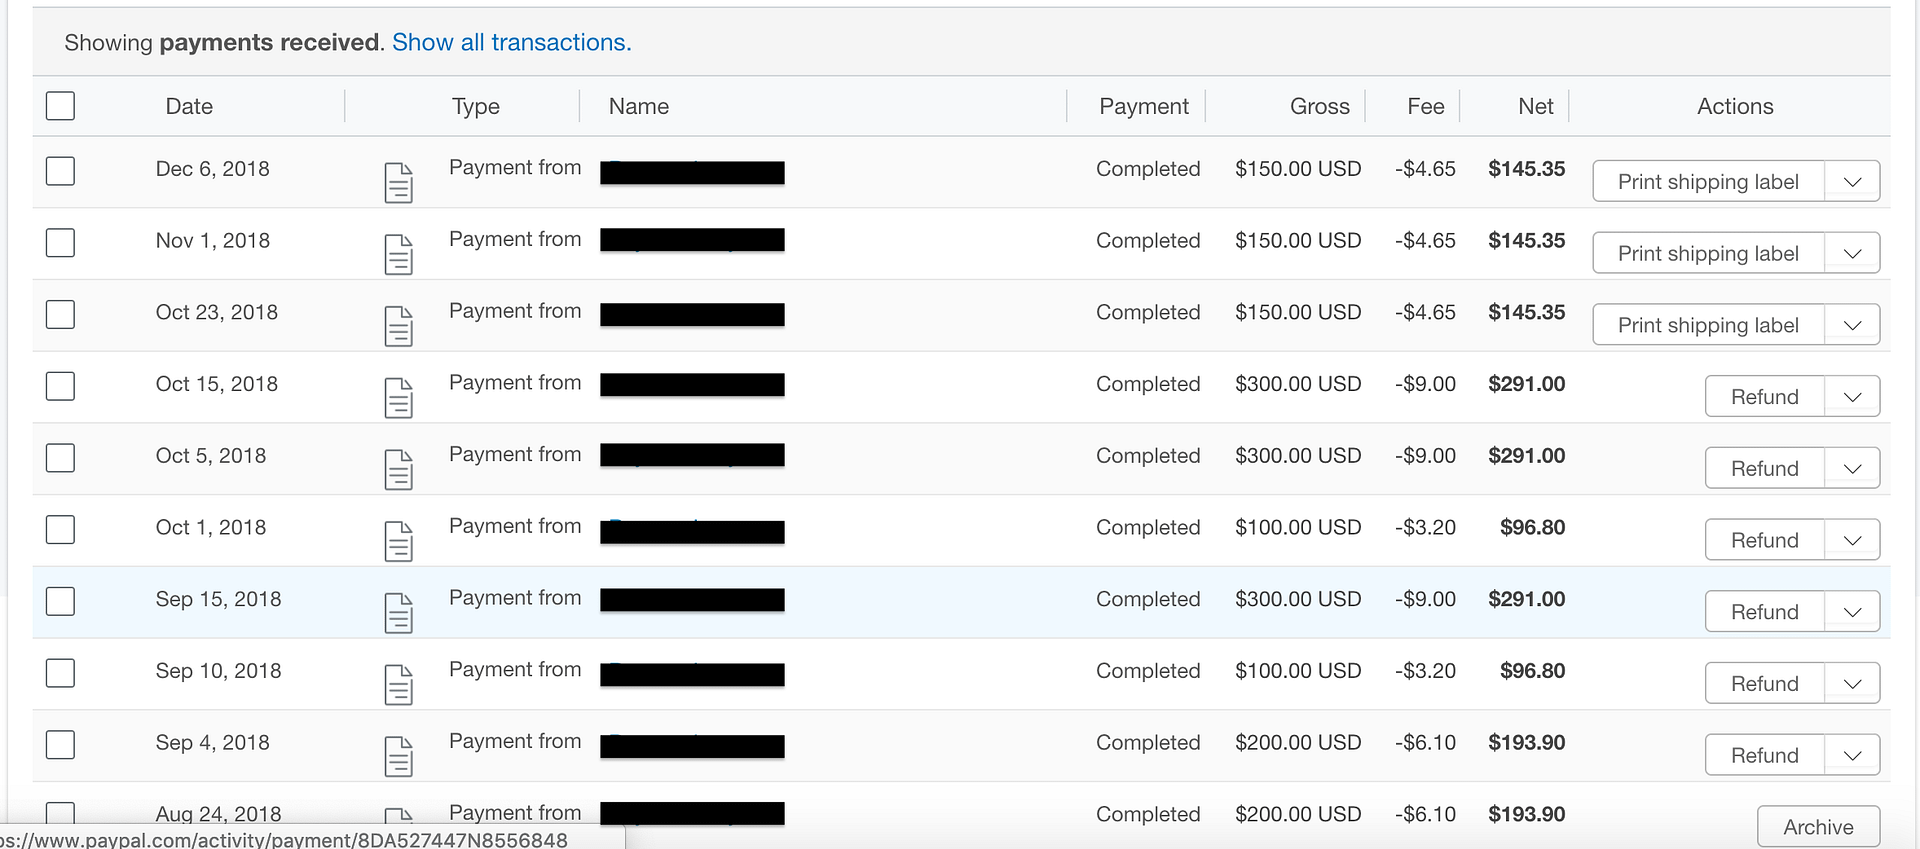Click the Date column header
This screenshot has height=849, width=1920.
point(189,106)
